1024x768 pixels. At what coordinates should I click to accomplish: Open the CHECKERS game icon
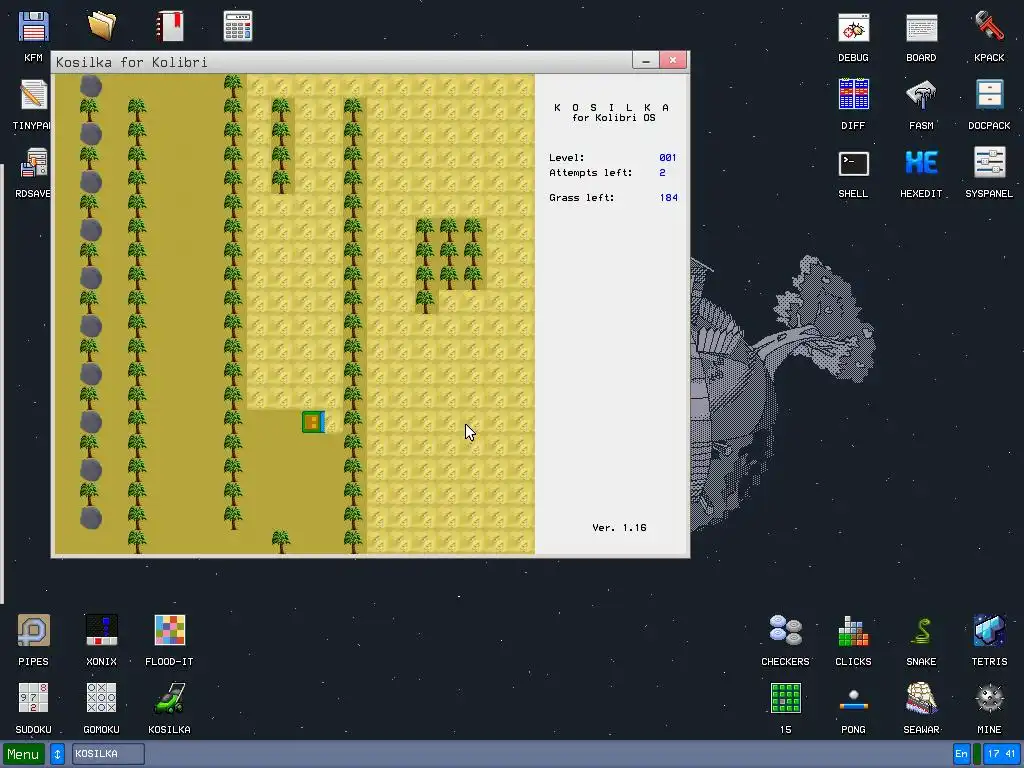(x=786, y=631)
